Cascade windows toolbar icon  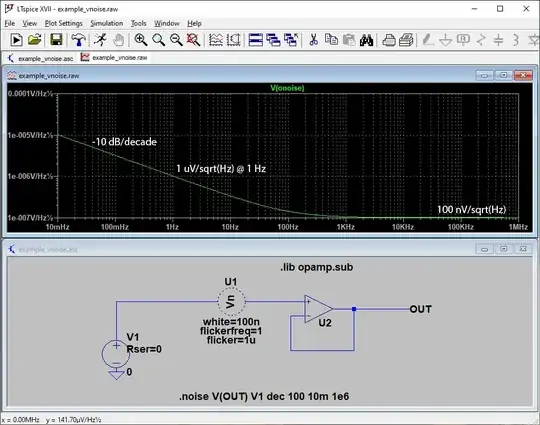tap(273, 40)
